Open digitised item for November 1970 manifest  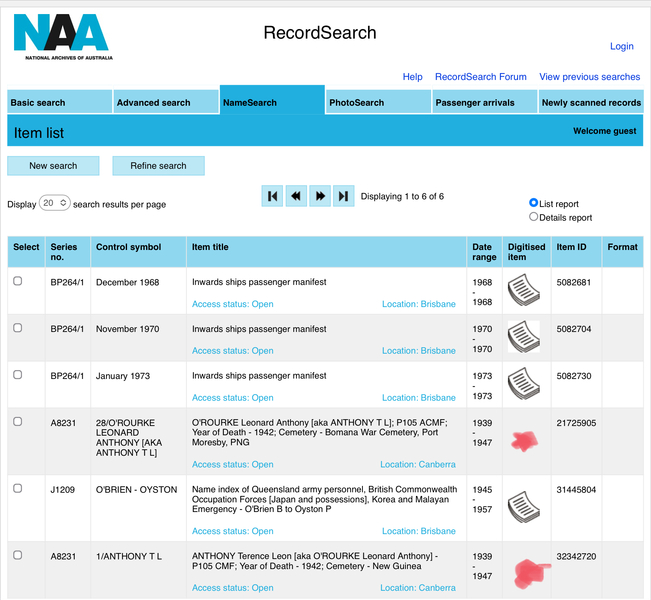tap(524, 337)
